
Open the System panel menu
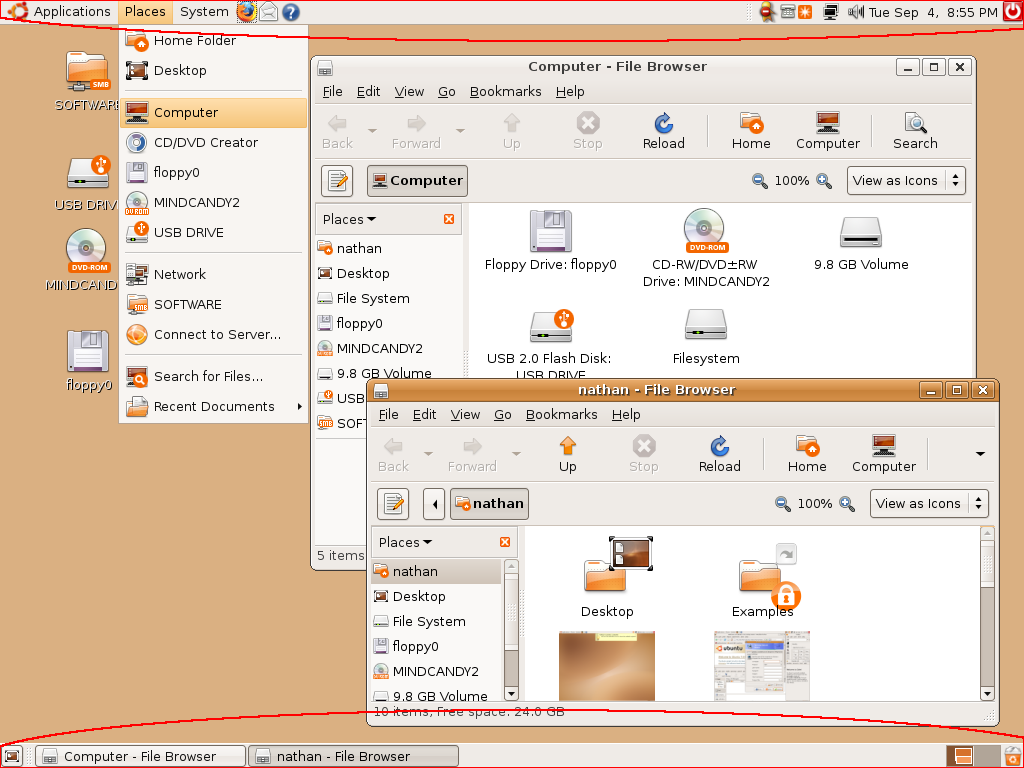pos(204,12)
